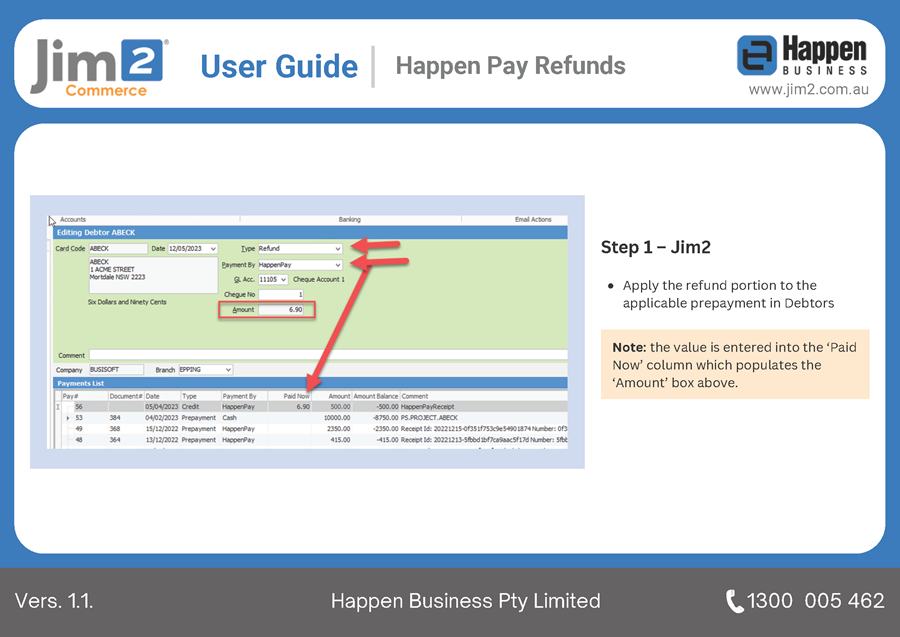Open the Payment By dropdown showing HappenPay

pyautogui.click(x=338, y=265)
